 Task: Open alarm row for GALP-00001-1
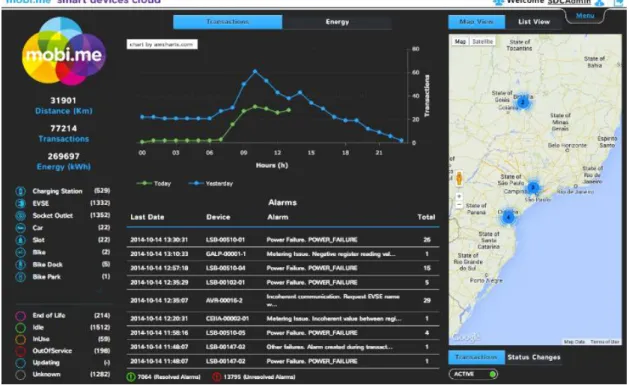point(283,254)
